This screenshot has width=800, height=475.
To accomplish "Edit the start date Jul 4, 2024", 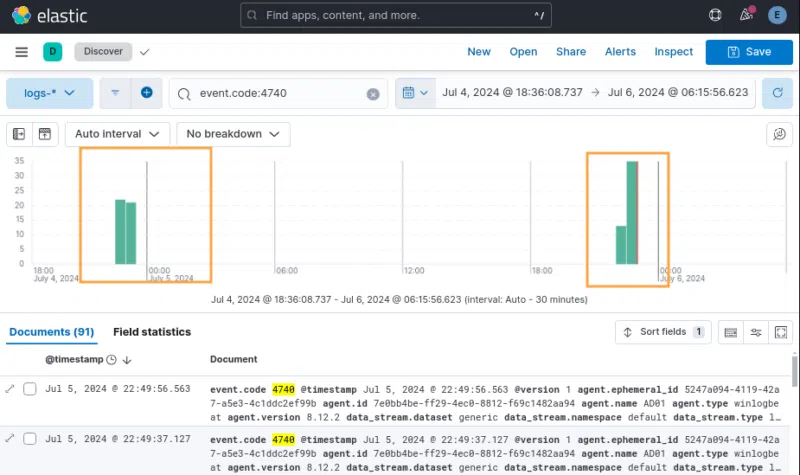I will click(x=512, y=92).
